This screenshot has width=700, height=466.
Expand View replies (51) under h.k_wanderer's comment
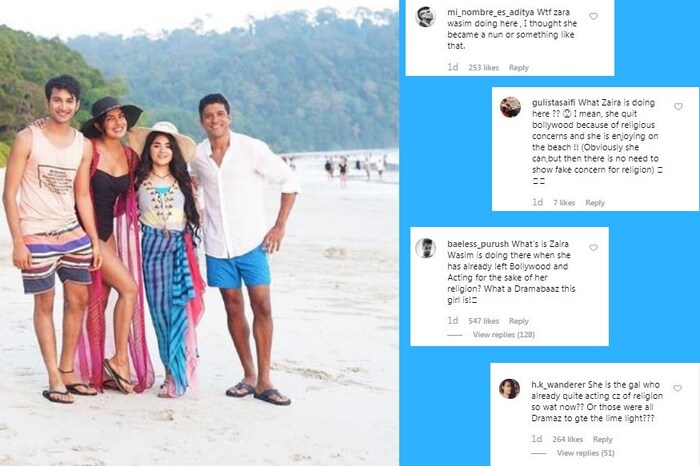pos(588,452)
